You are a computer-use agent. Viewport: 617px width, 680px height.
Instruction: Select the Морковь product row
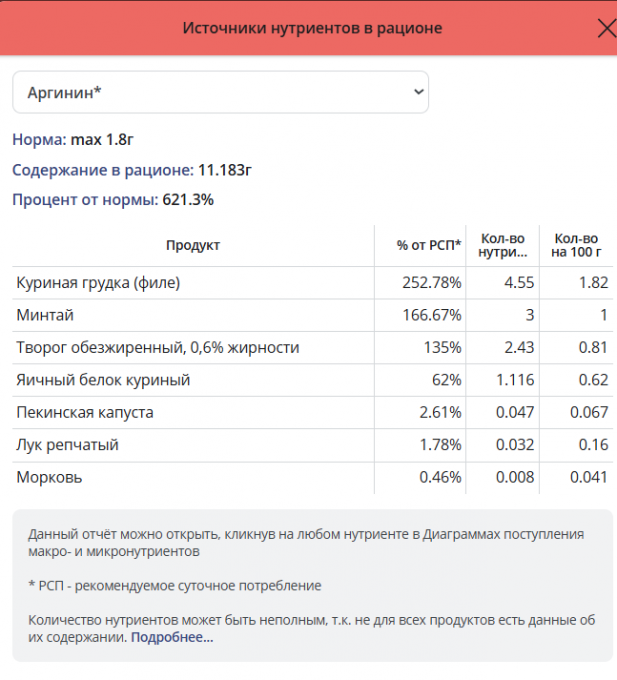tap(50, 477)
